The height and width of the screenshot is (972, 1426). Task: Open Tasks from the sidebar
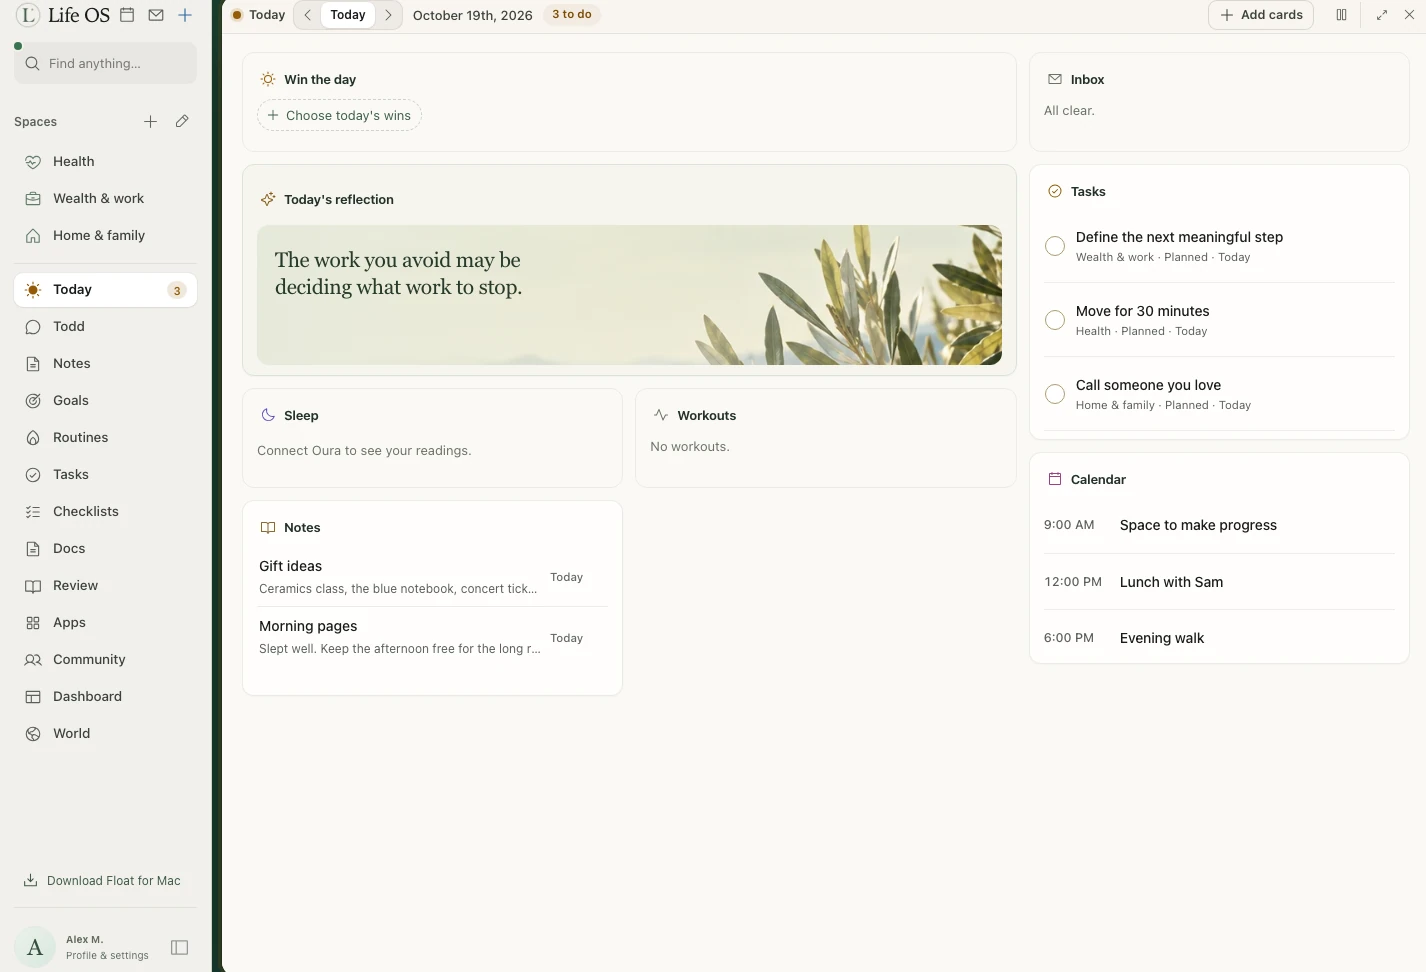105,474
